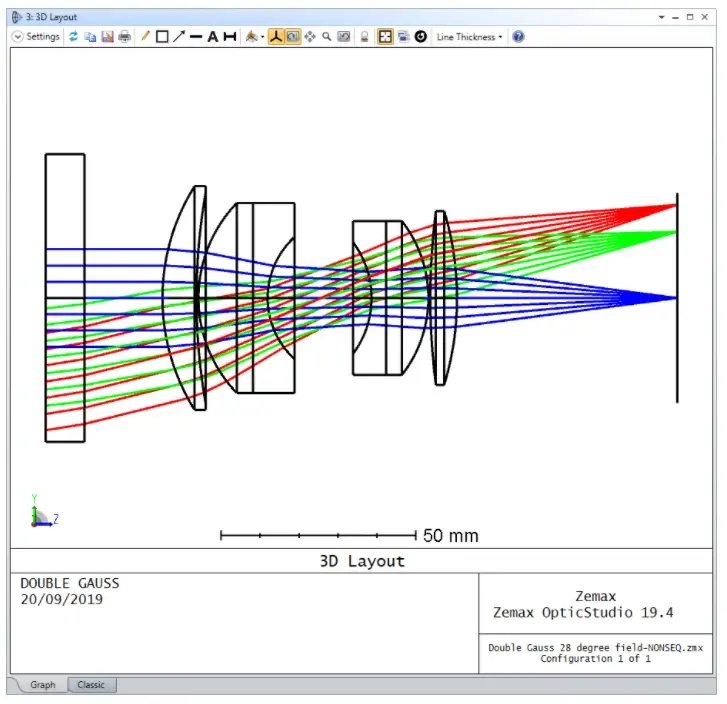
Task: Open the Line Thickness dropdown
Action: (x=469, y=37)
